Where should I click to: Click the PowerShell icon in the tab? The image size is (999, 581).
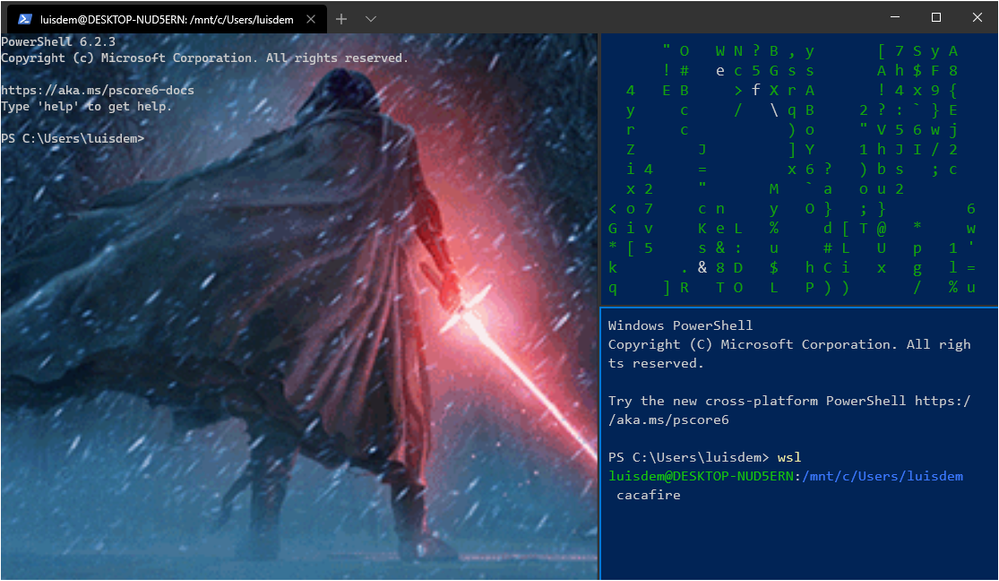(x=25, y=19)
